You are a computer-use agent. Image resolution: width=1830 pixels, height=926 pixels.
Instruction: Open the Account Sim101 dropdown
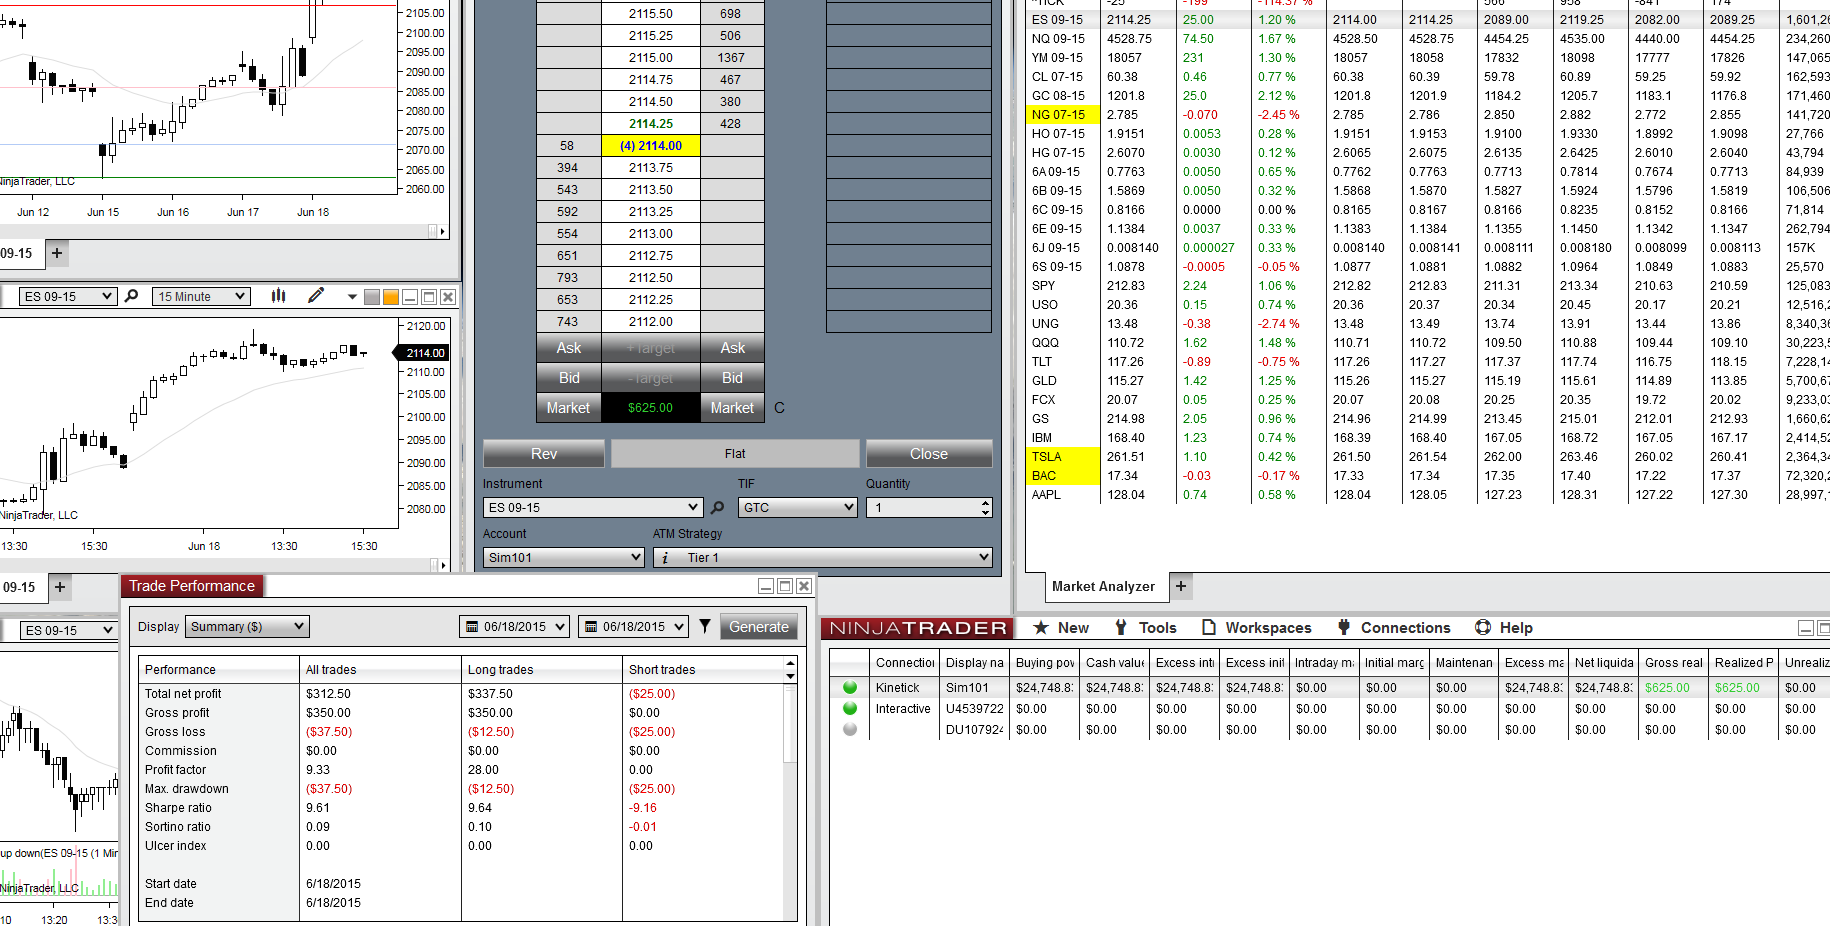[564, 557]
